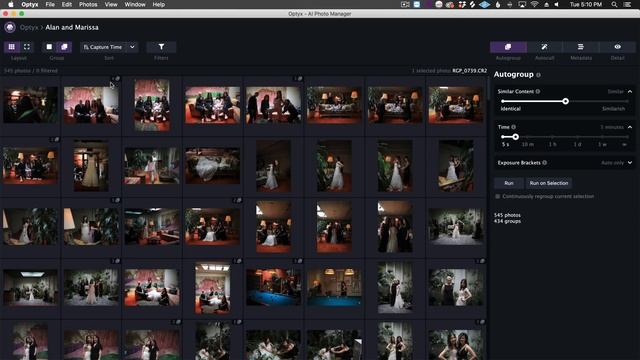Click Alan and Marissa breadcrumb
The width and height of the screenshot is (640, 360).
[x=72, y=27]
